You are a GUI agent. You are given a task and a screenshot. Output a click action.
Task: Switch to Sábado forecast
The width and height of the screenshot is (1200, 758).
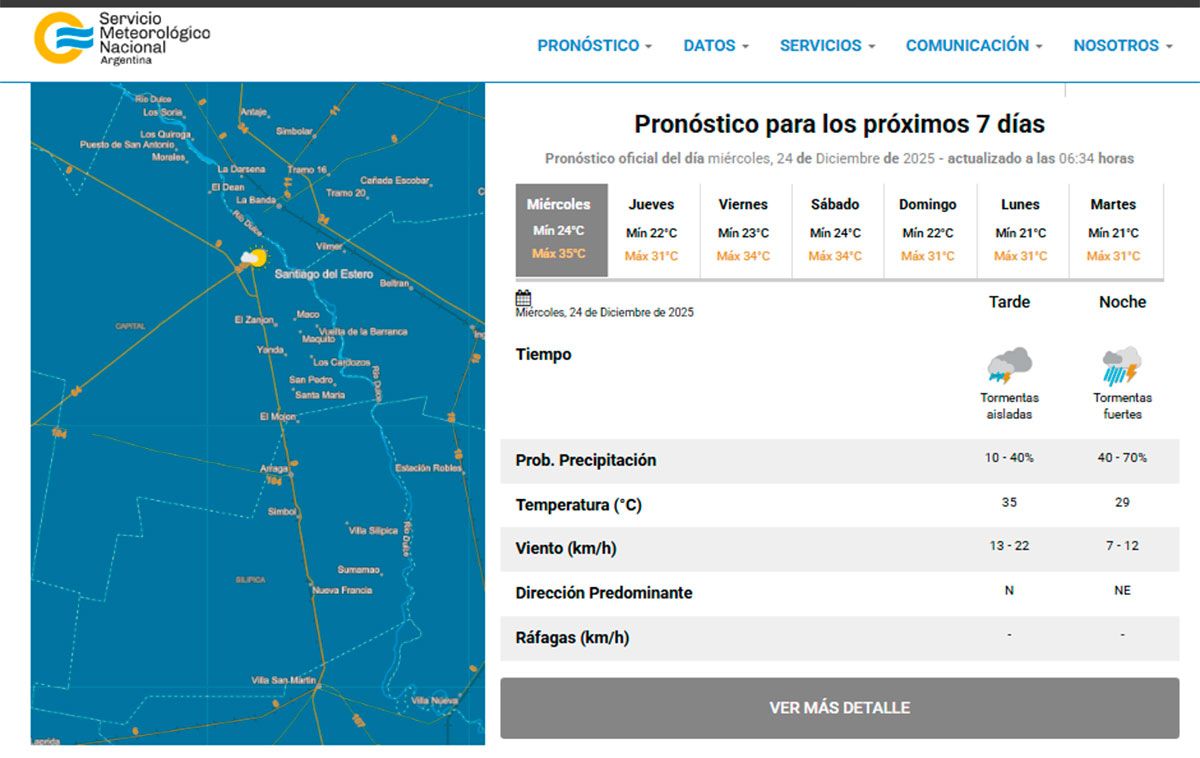coord(835,230)
